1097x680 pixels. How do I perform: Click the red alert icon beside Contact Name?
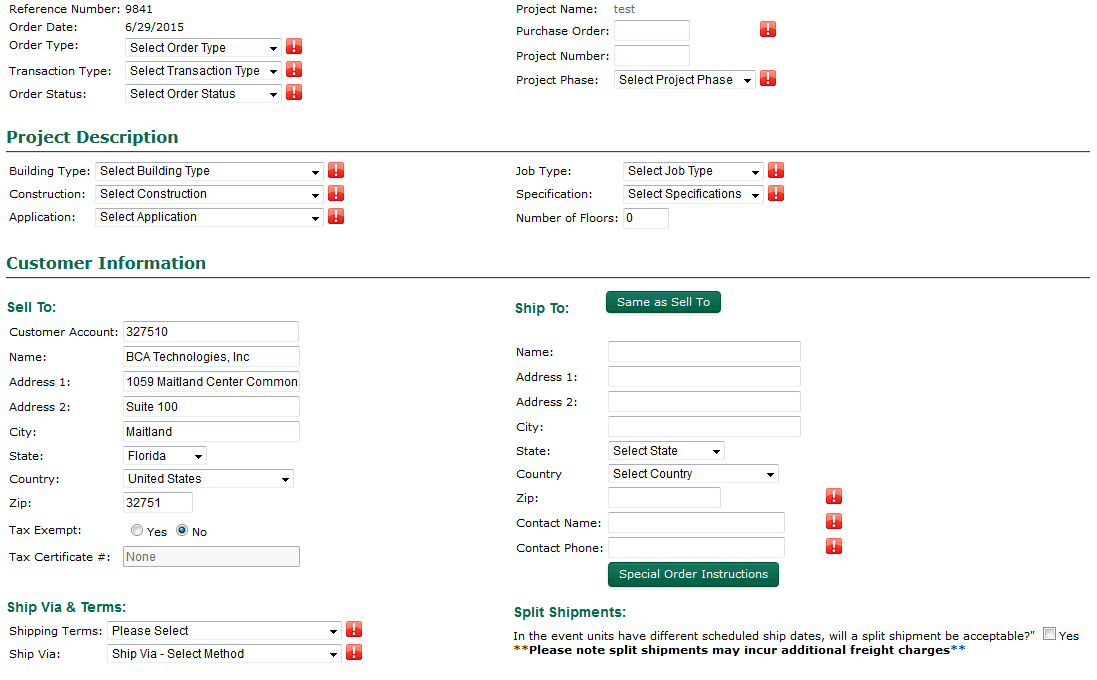[x=833, y=521]
